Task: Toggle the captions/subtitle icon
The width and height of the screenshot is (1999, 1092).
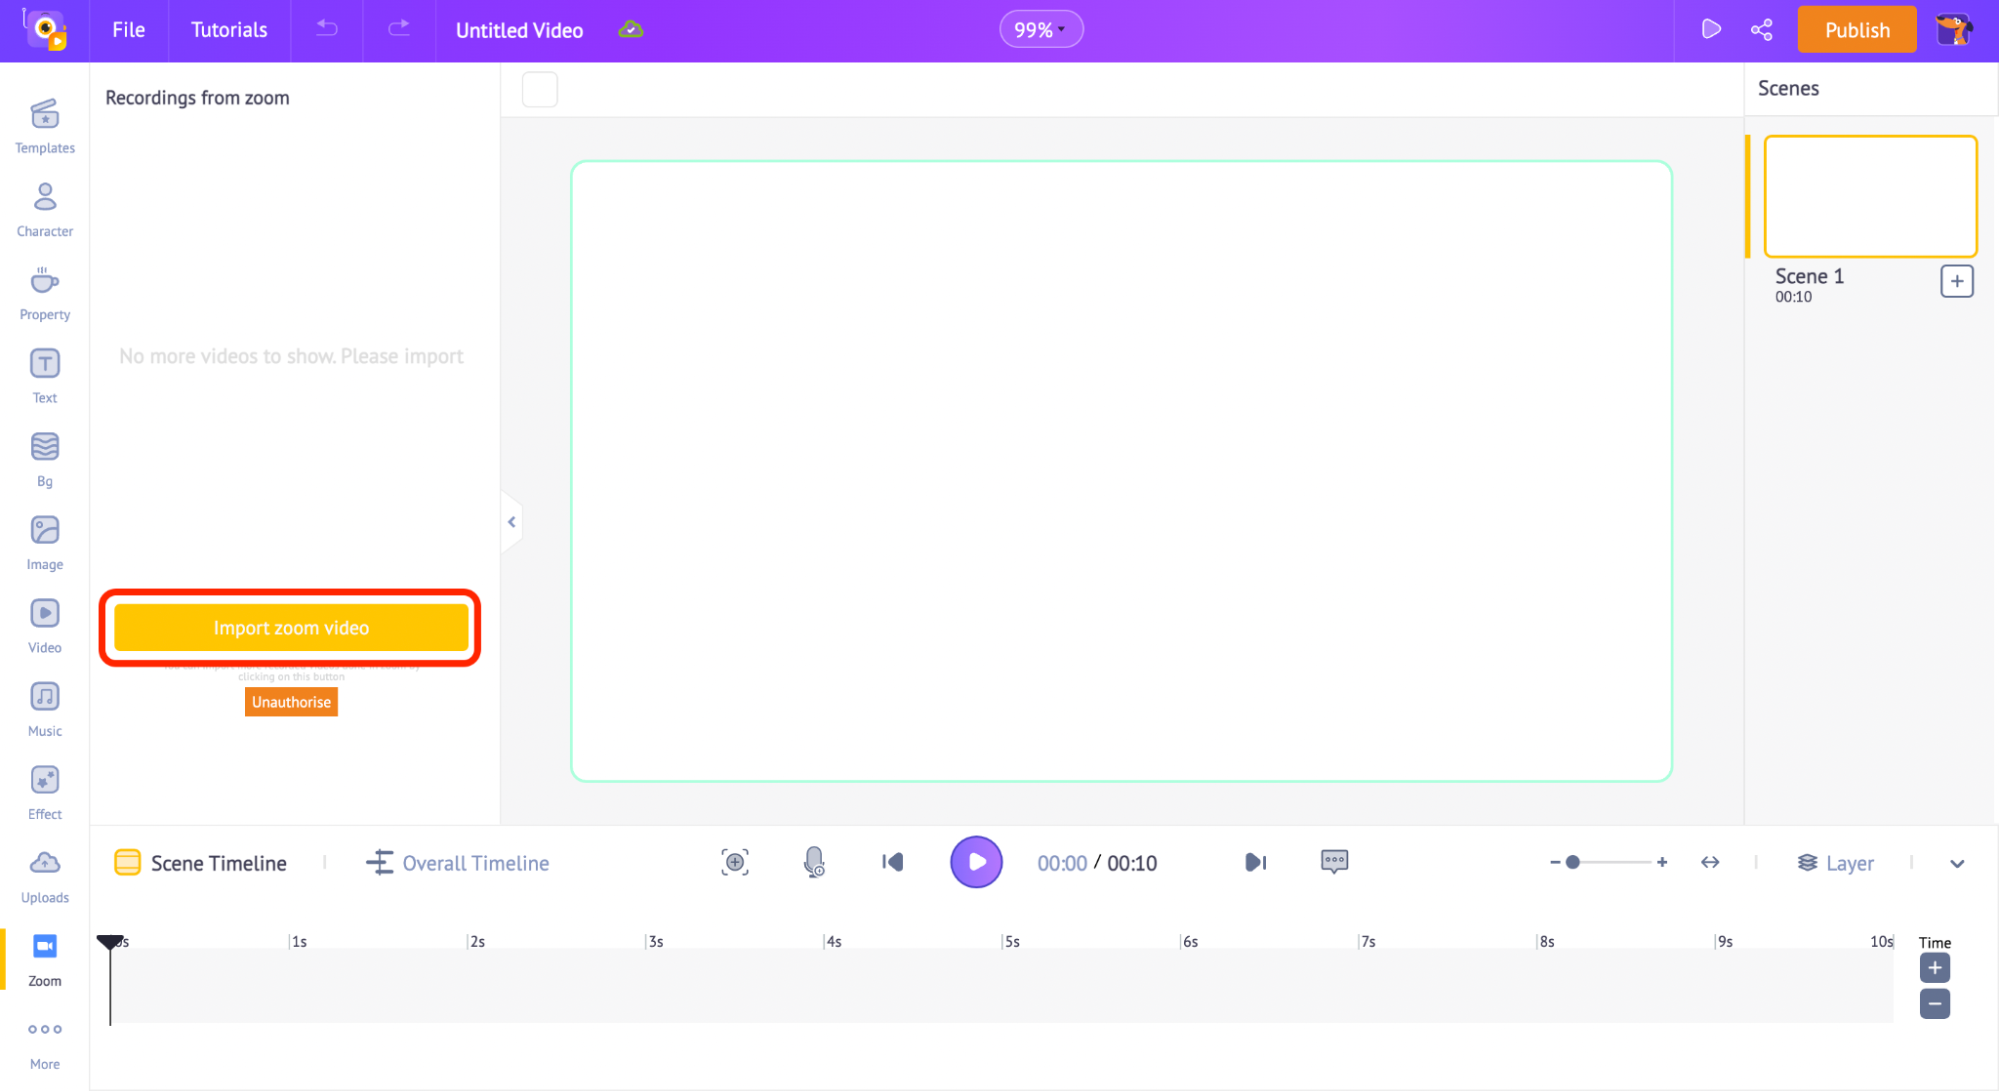Action: pyautogui.click(x=1335, y=861)
